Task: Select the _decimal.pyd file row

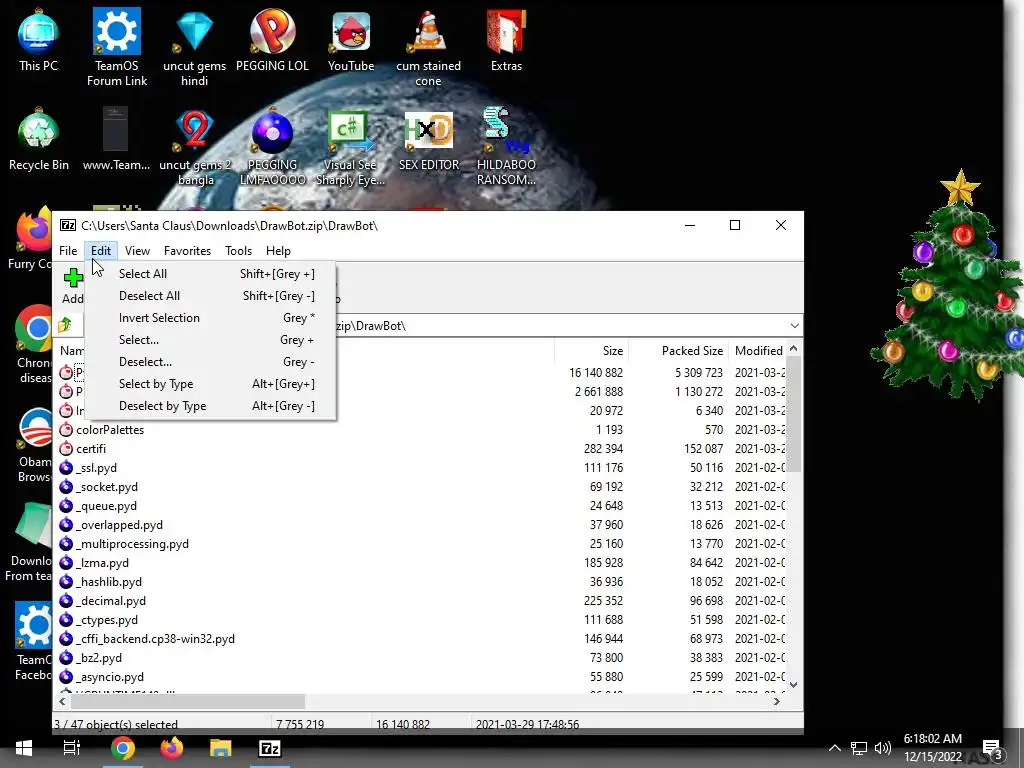Action: 422,600
